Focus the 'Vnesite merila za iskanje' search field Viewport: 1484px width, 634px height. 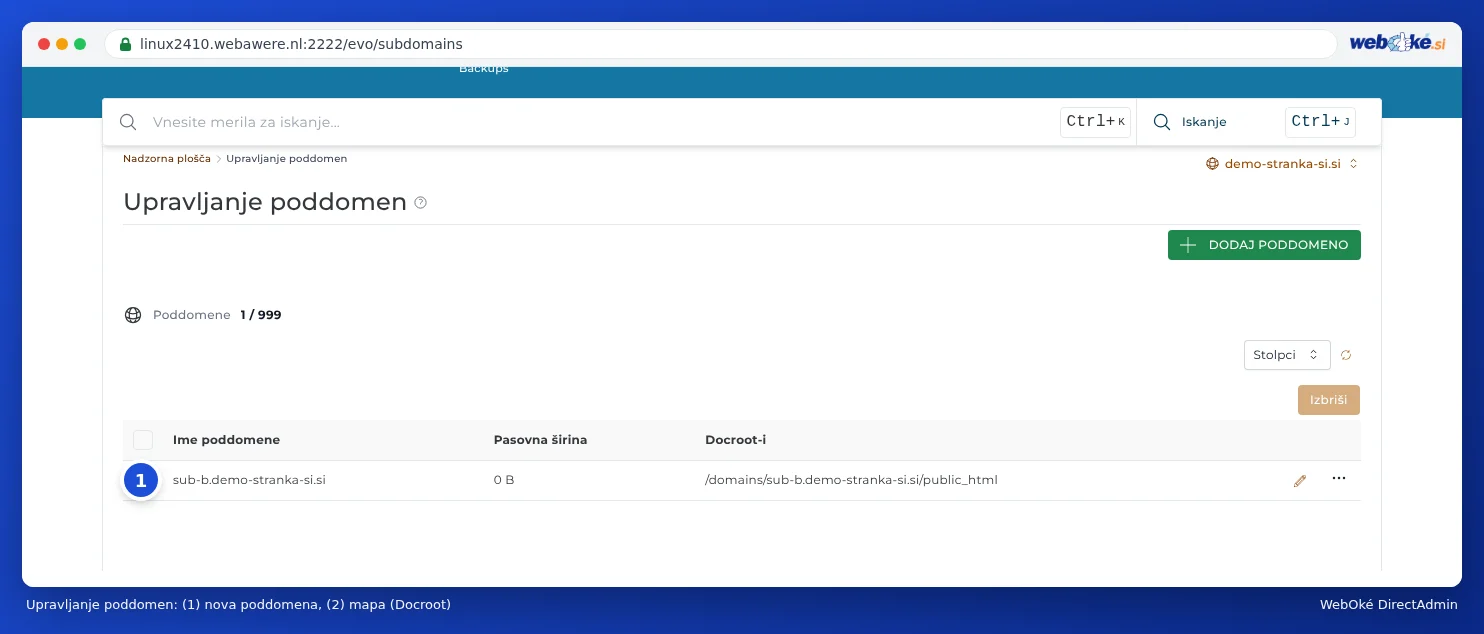pyautogui.click(x=600, y=122)
